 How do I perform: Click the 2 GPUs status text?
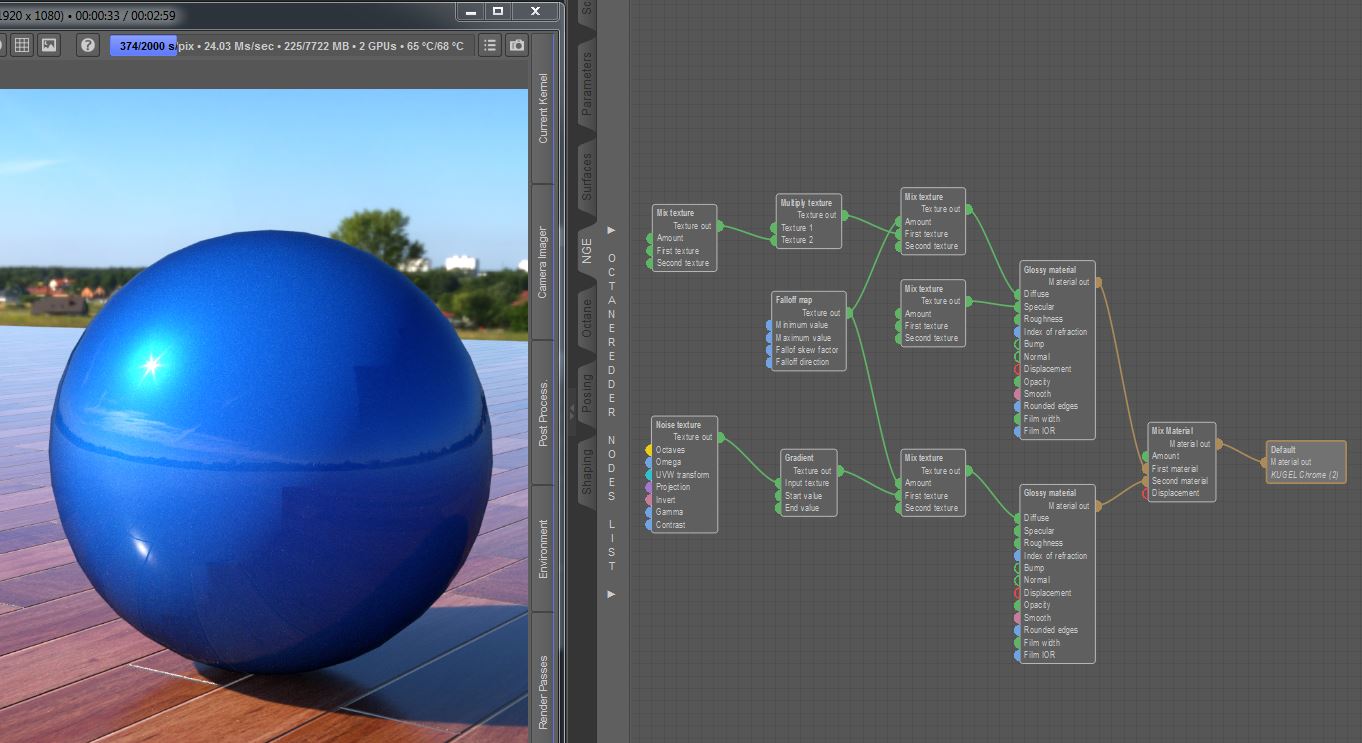[378, 46]
